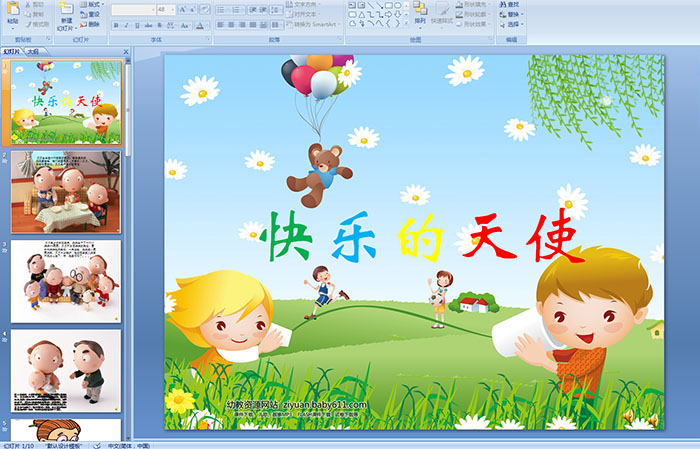700x449 pixels.
Task: Click the Find (查找) binoculars icon
Action: [512, 5]
